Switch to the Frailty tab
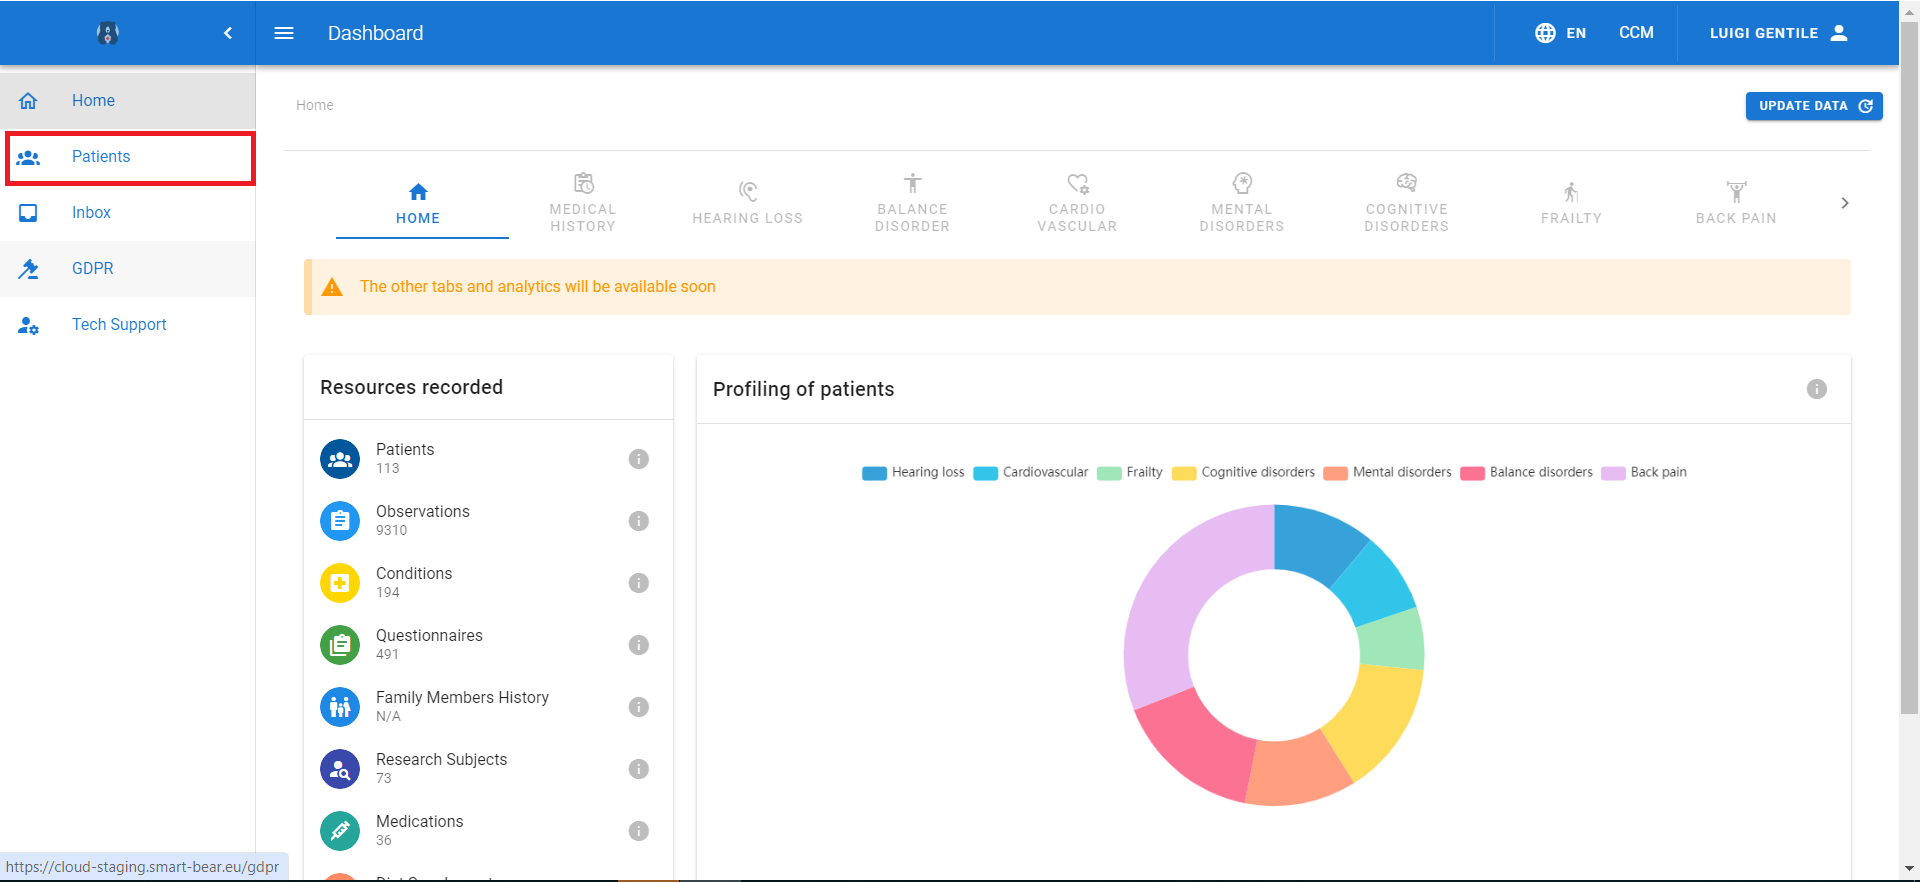Screen dimensions: 1920x882 1571,203
